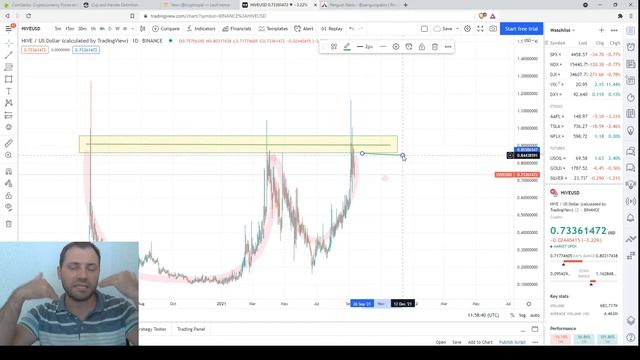Open the USD price scale currency dropdown
This screenshot has height=360, width=640.
coord(529,41)
